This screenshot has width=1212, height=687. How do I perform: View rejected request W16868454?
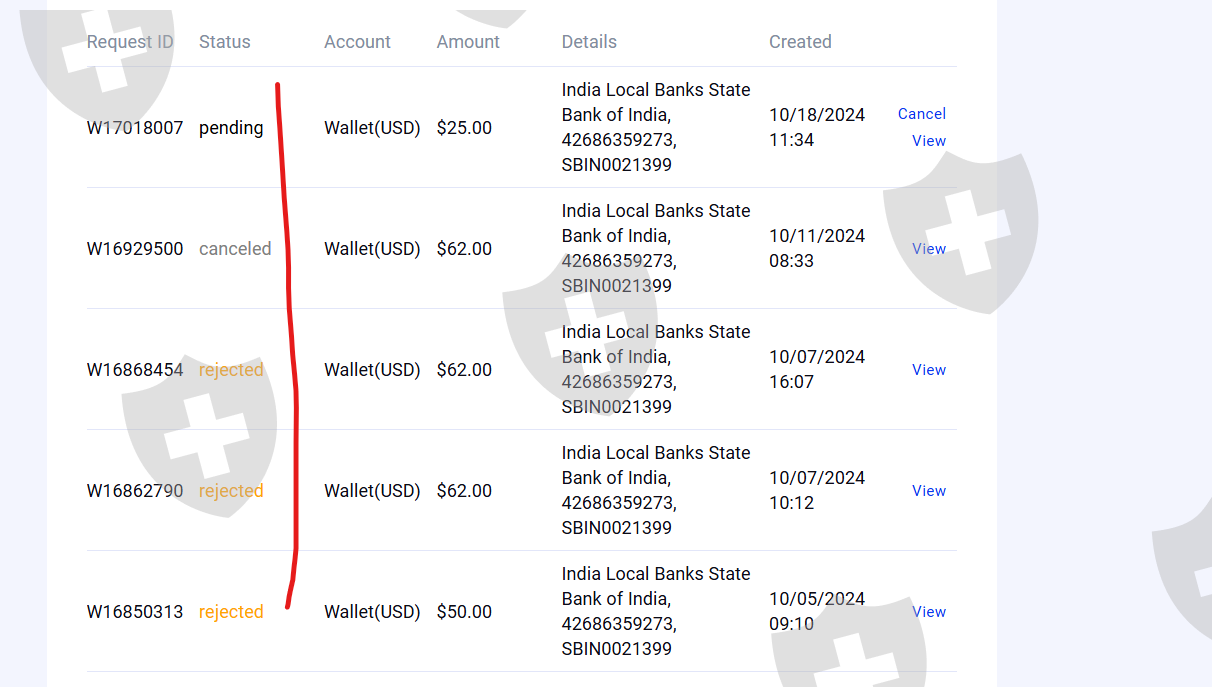[928, 370]
